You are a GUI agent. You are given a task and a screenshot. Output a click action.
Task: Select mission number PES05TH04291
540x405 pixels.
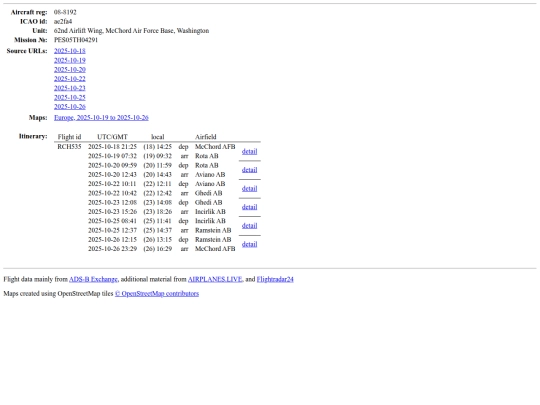pos(76,40)
